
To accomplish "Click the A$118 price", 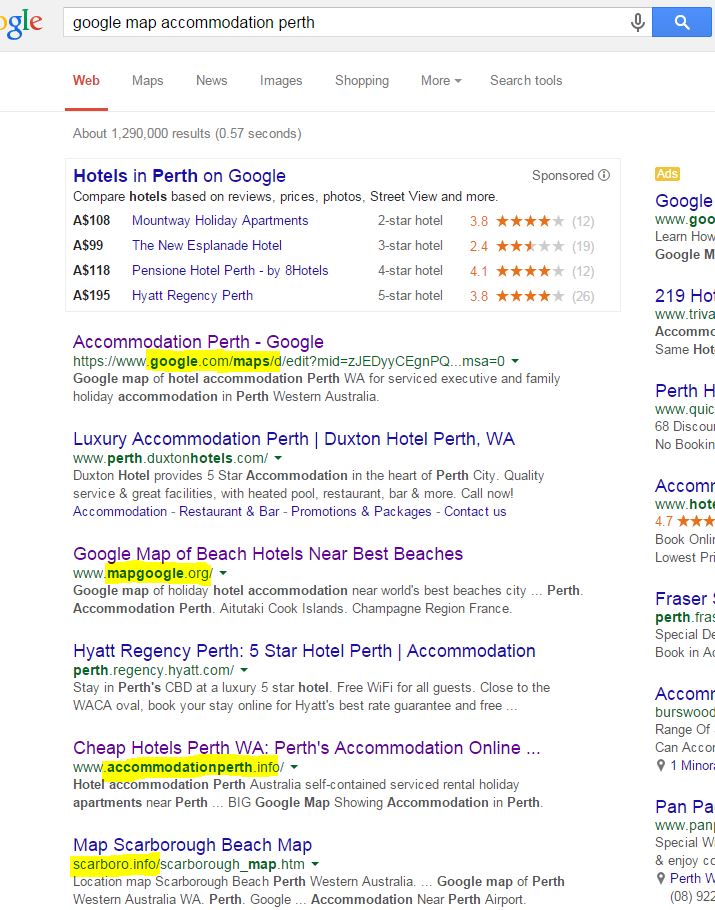I will click(x=92, y=270).
